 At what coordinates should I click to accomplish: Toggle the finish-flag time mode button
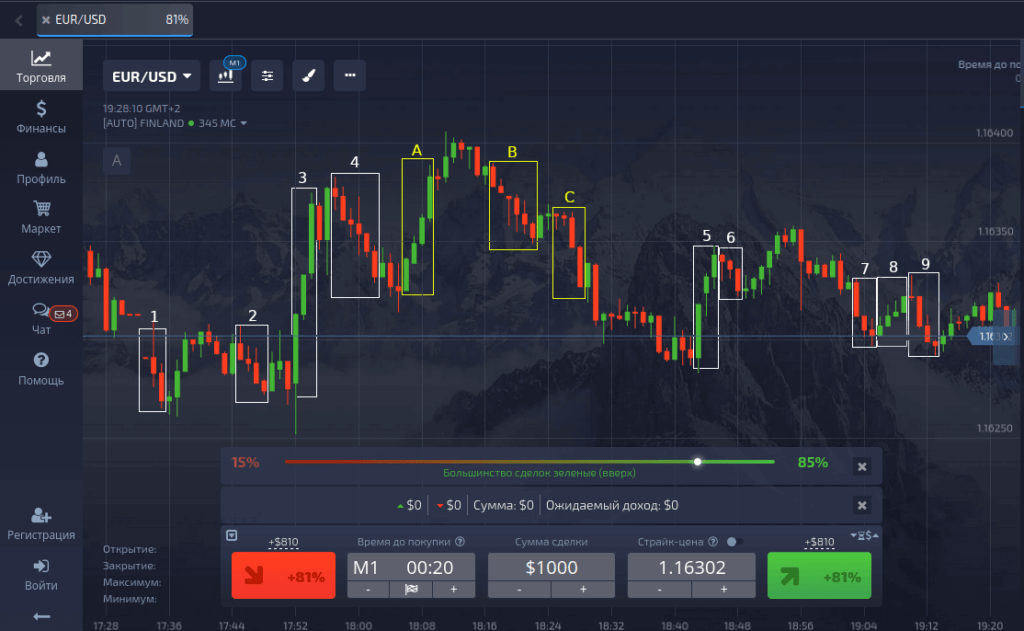click(x=410, y=589)
